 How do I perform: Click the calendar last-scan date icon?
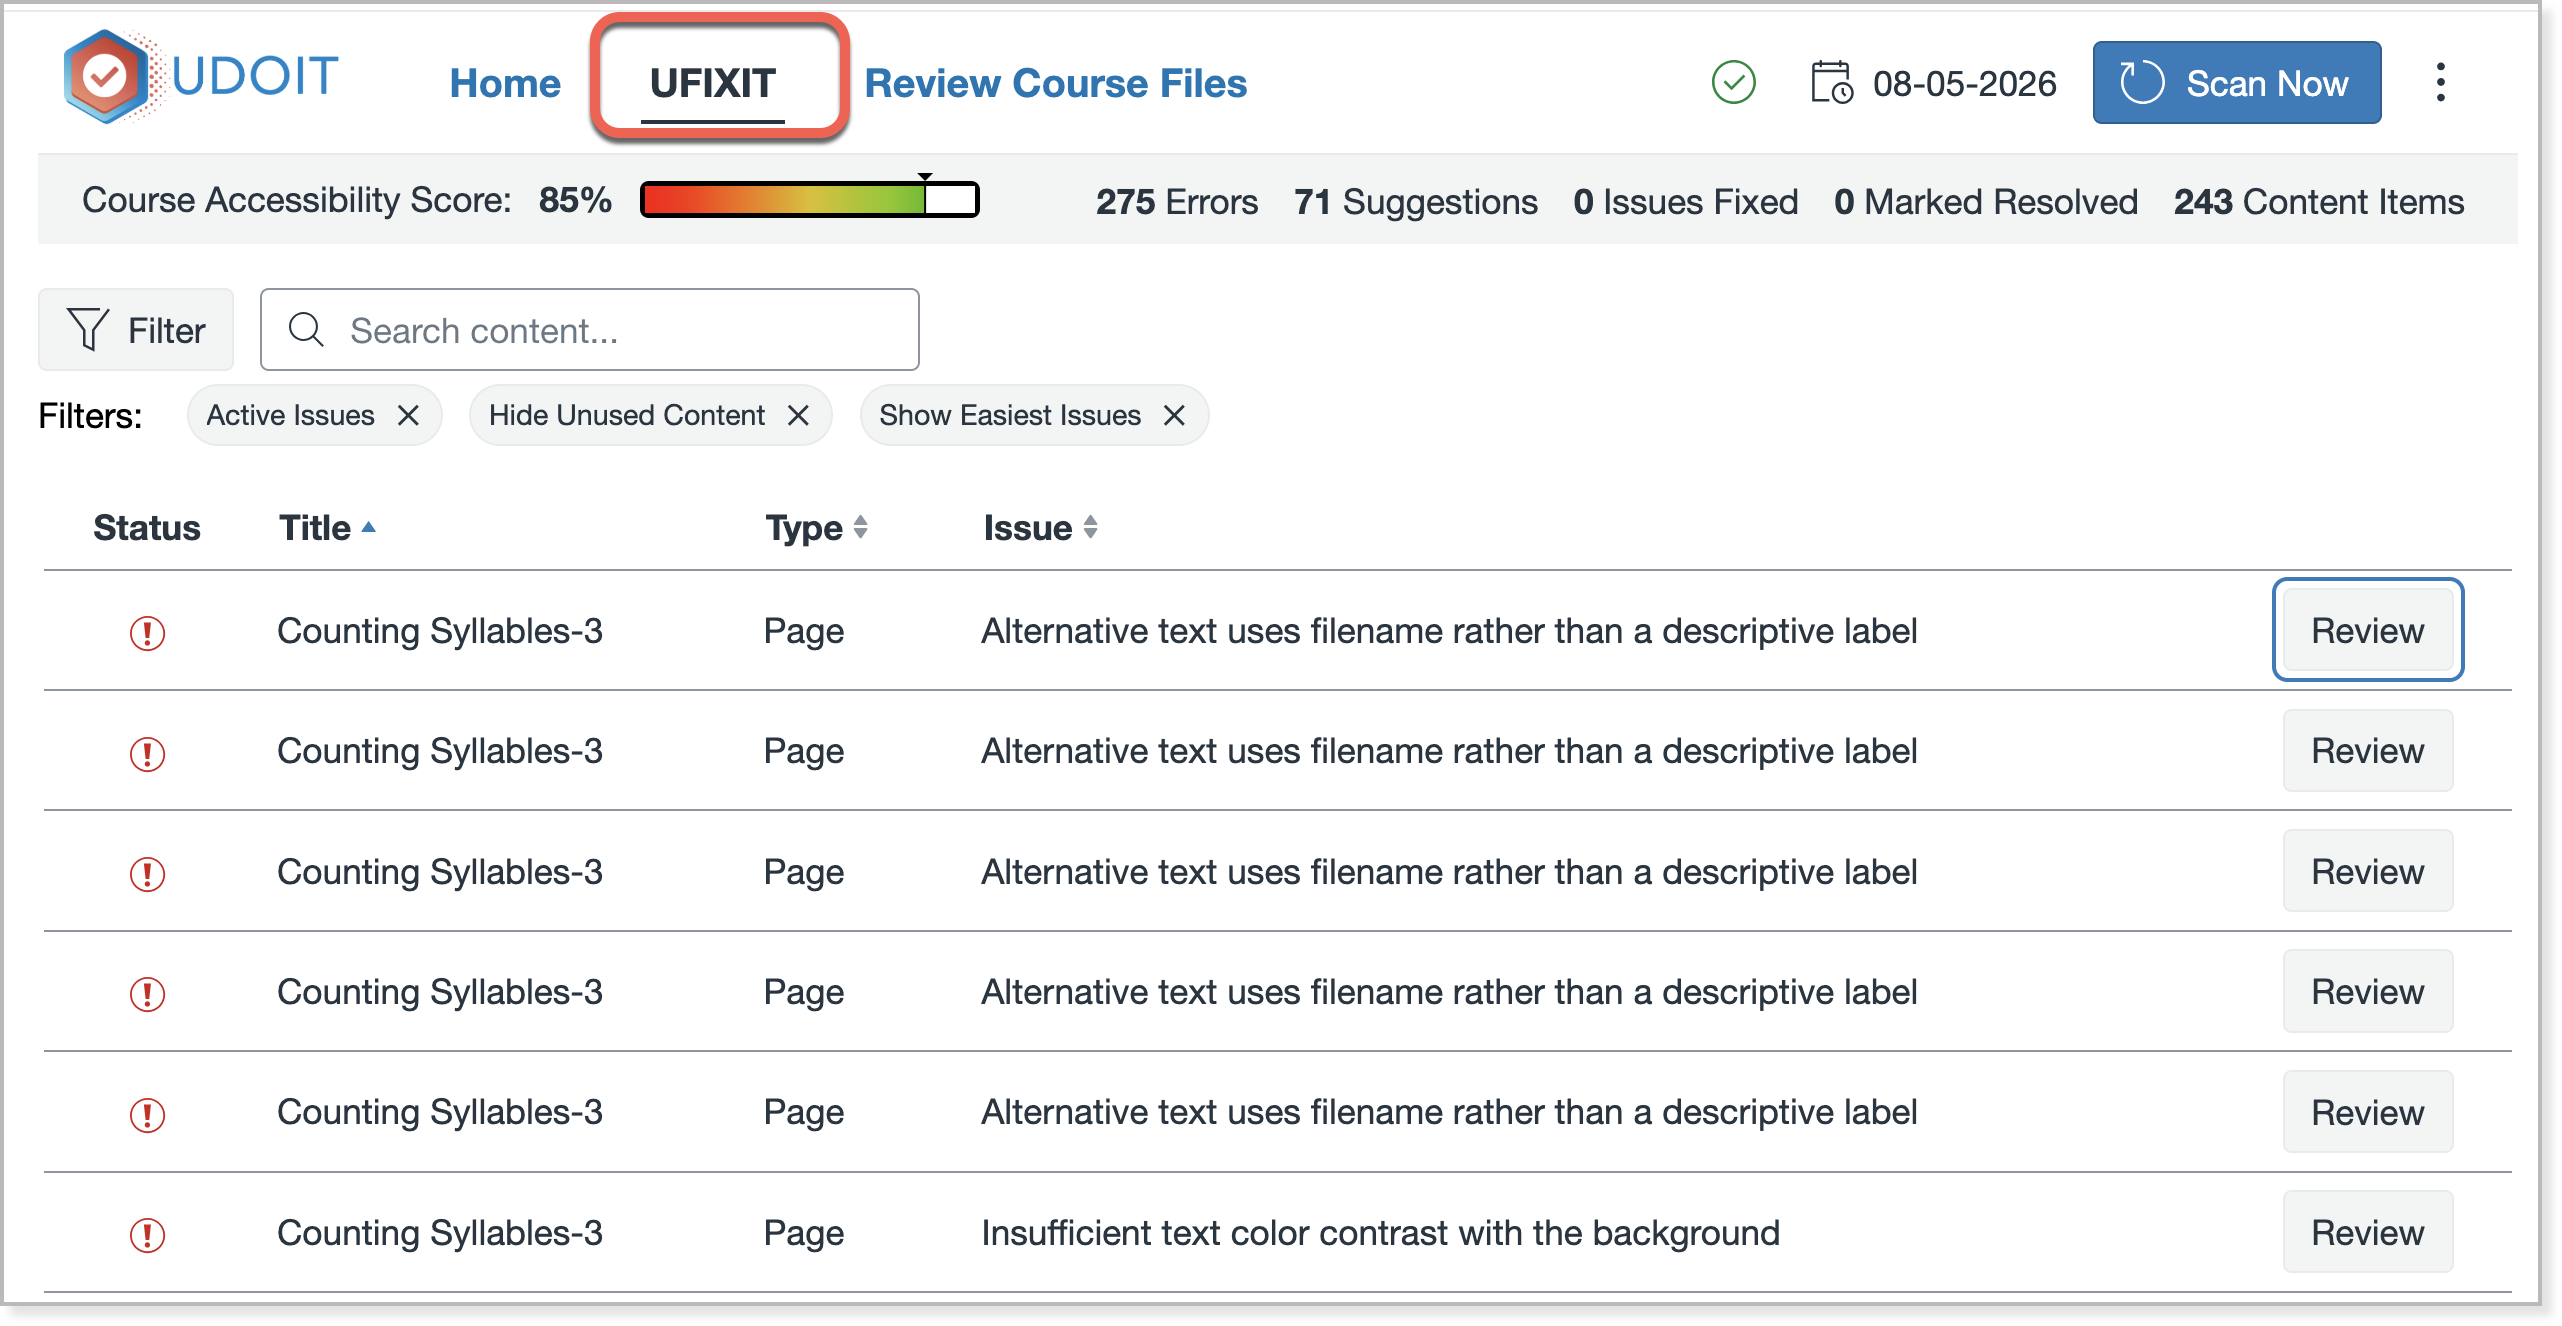click(1832, 82)
